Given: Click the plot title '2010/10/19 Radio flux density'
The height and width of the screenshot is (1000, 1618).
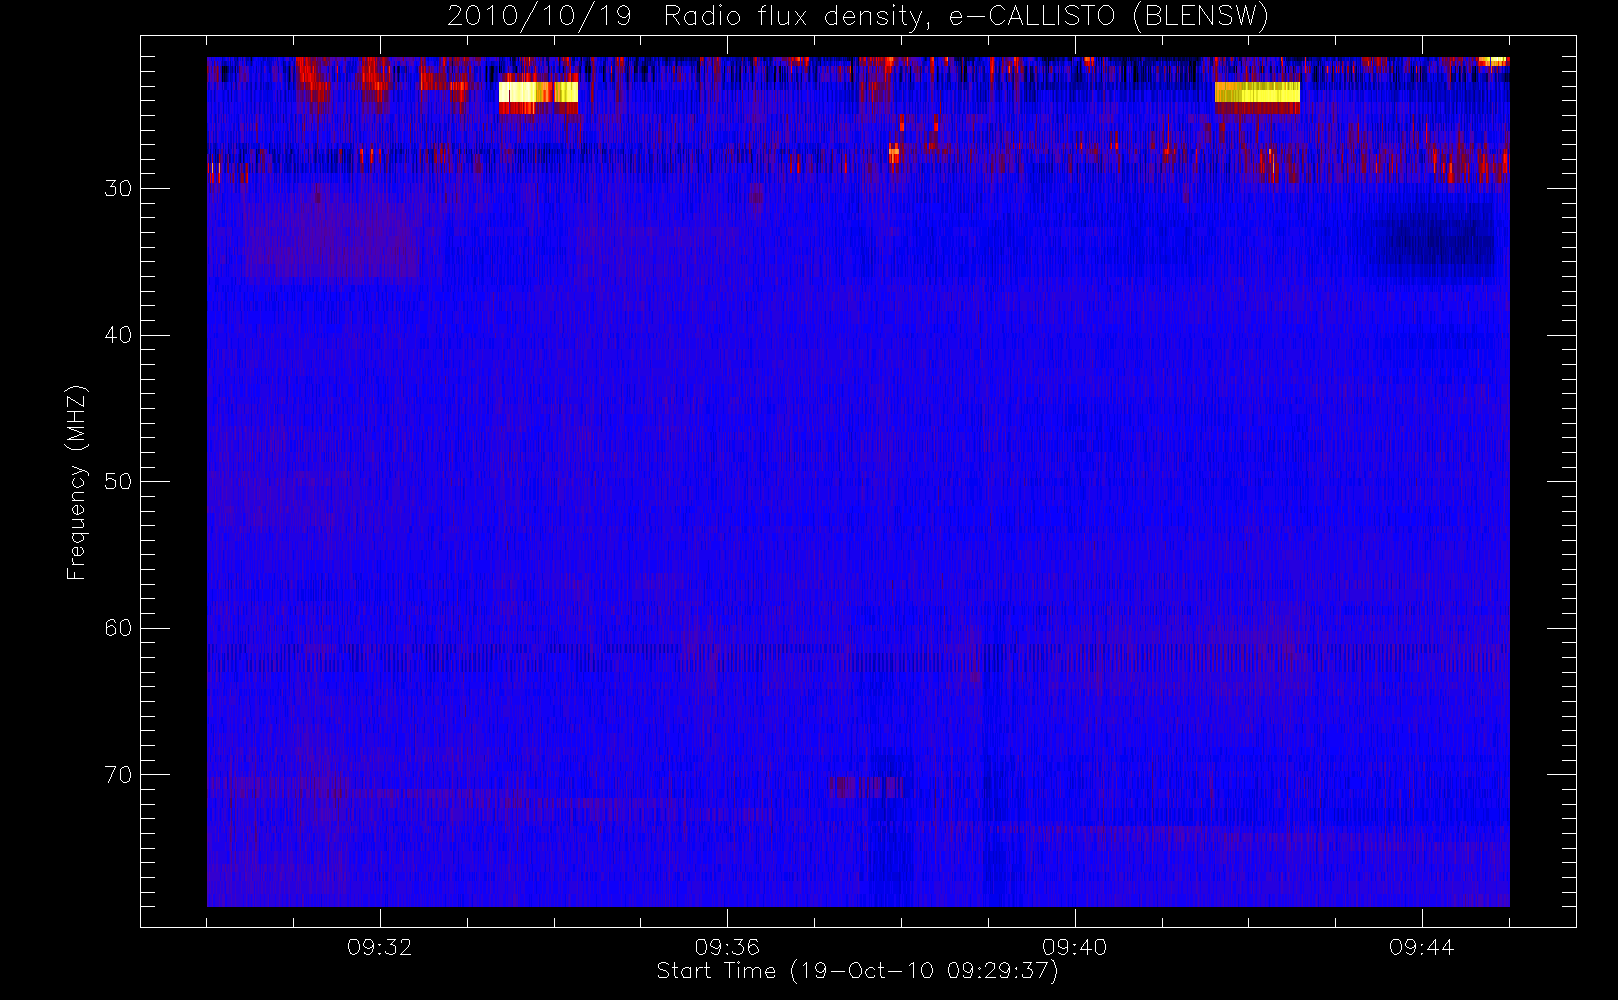Looking at the screenshot, I should 857,17.
